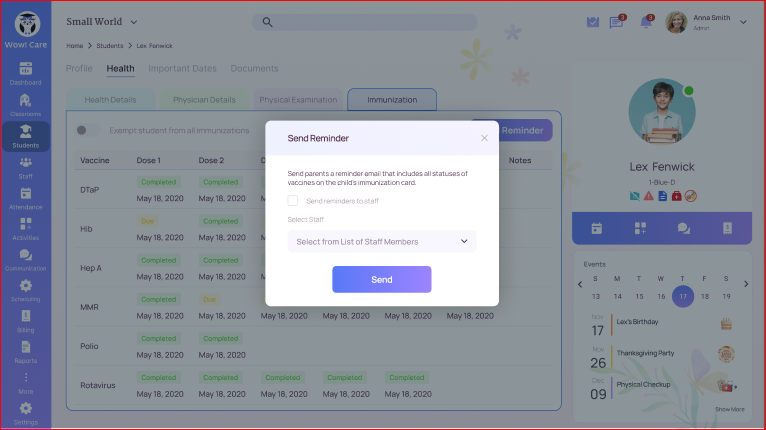Check Send reminders to staff box
The image size is (766, 430).
pos(293,201)
